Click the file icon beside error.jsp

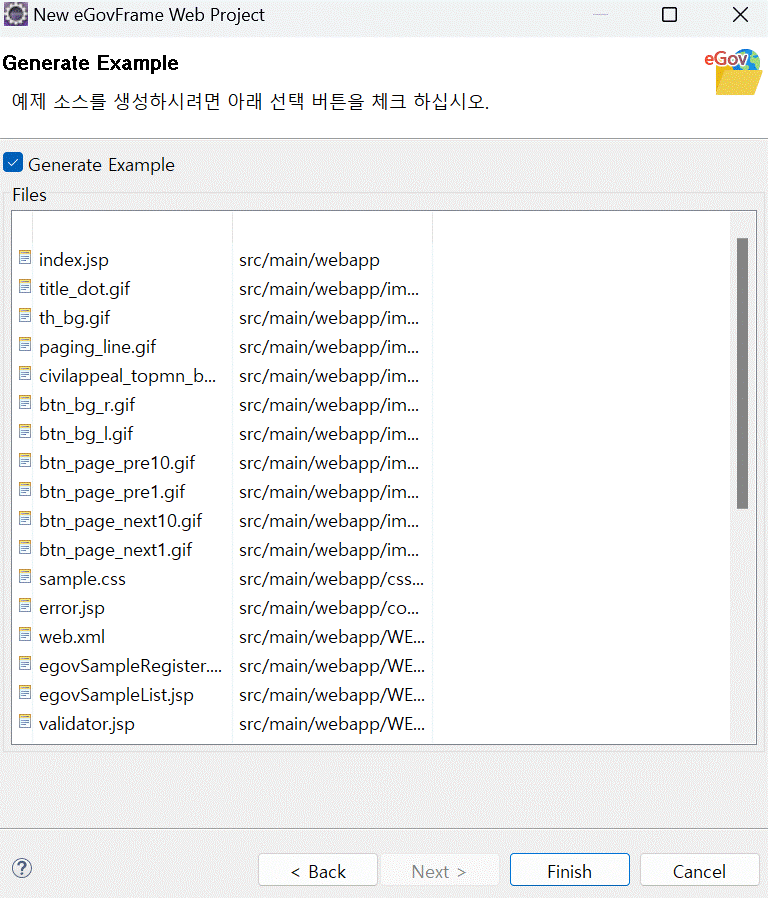[25, 606]
